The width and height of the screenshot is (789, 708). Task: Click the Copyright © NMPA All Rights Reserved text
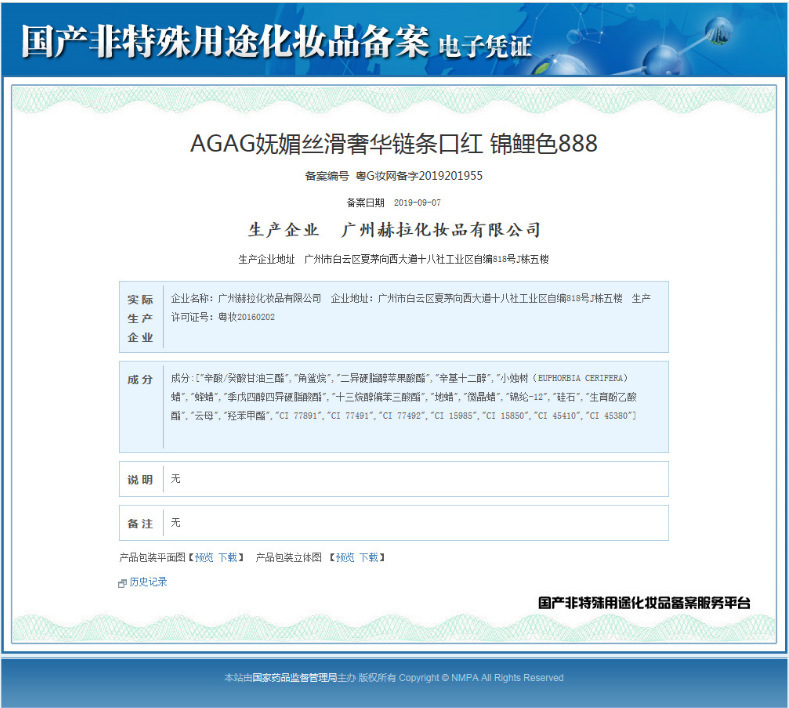(481, 678)
